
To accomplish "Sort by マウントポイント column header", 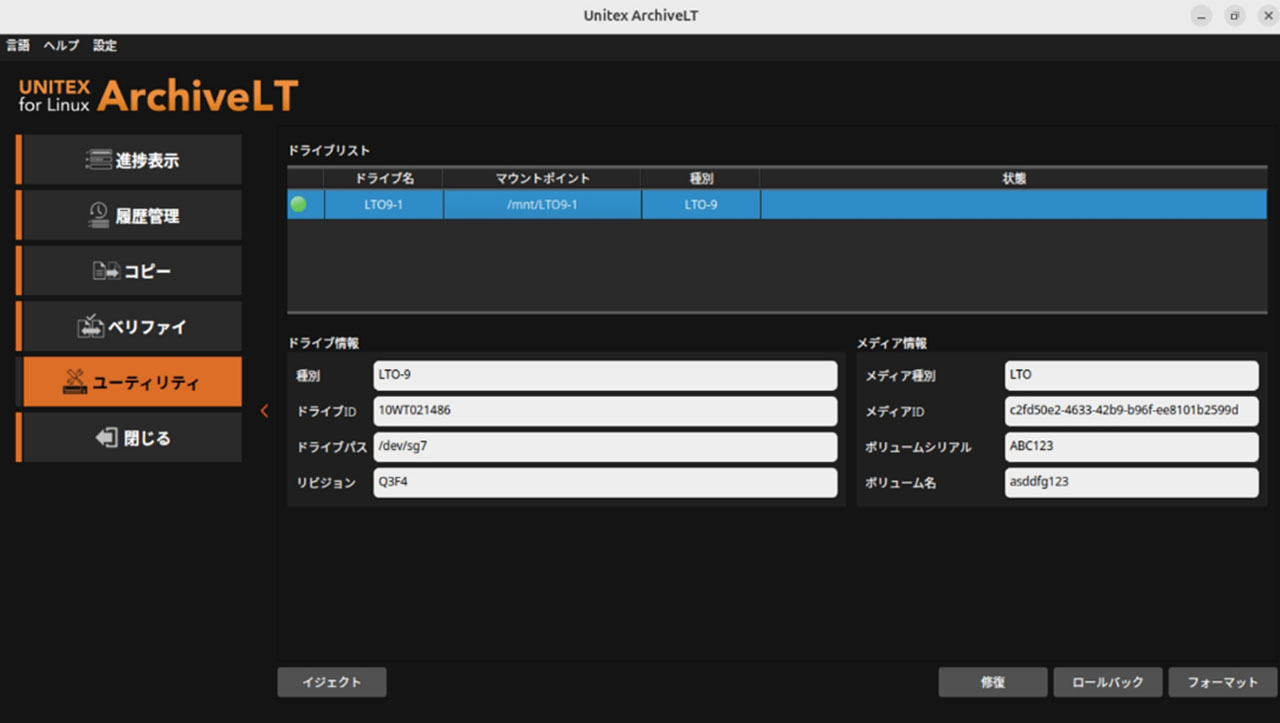I will click(542, 178).
